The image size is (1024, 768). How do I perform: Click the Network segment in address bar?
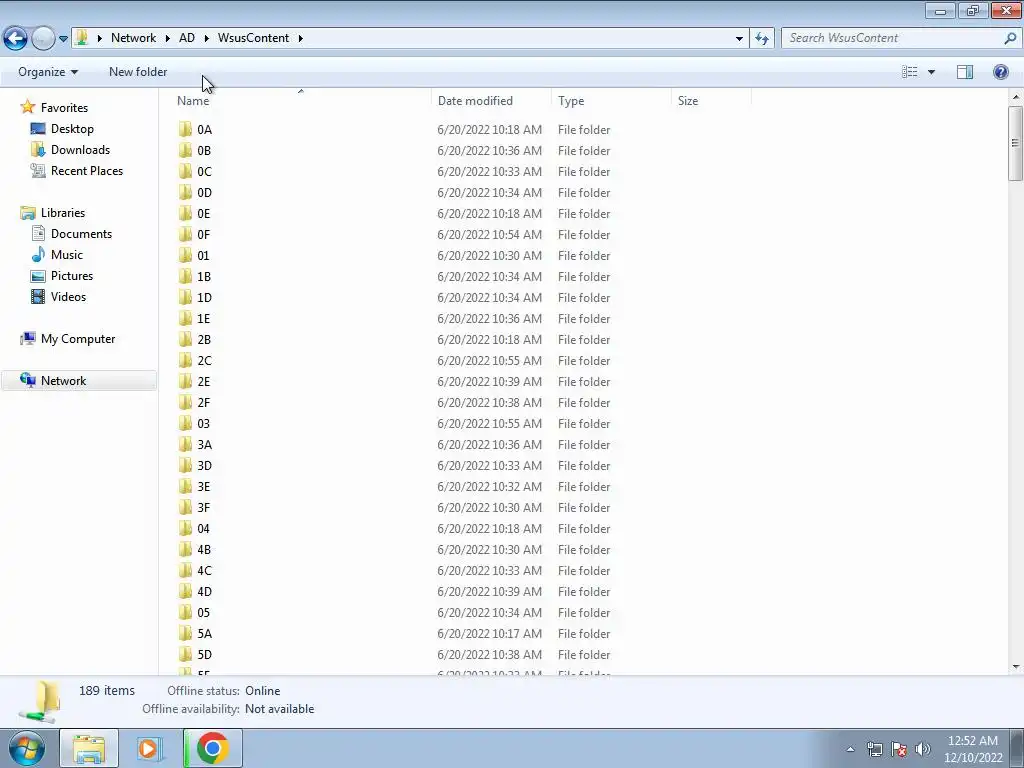pyautogui.click(x=133, y=38)
